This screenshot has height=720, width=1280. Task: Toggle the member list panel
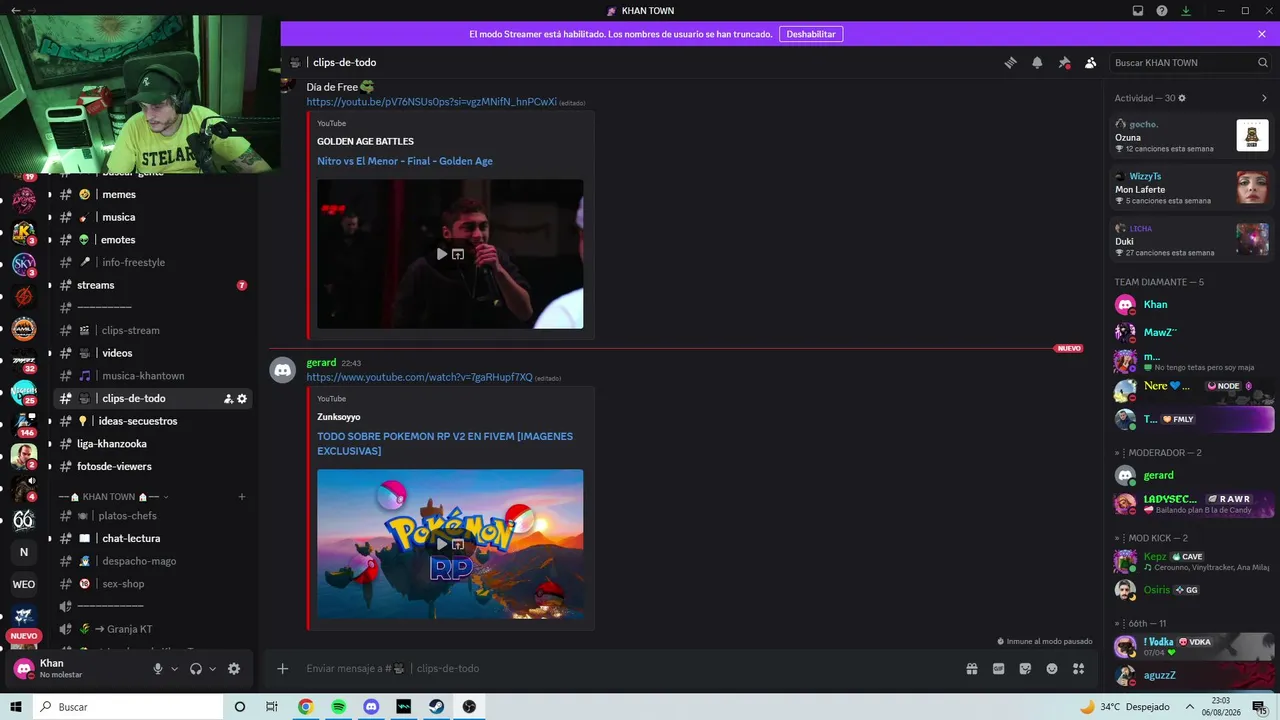point(1090,62)
